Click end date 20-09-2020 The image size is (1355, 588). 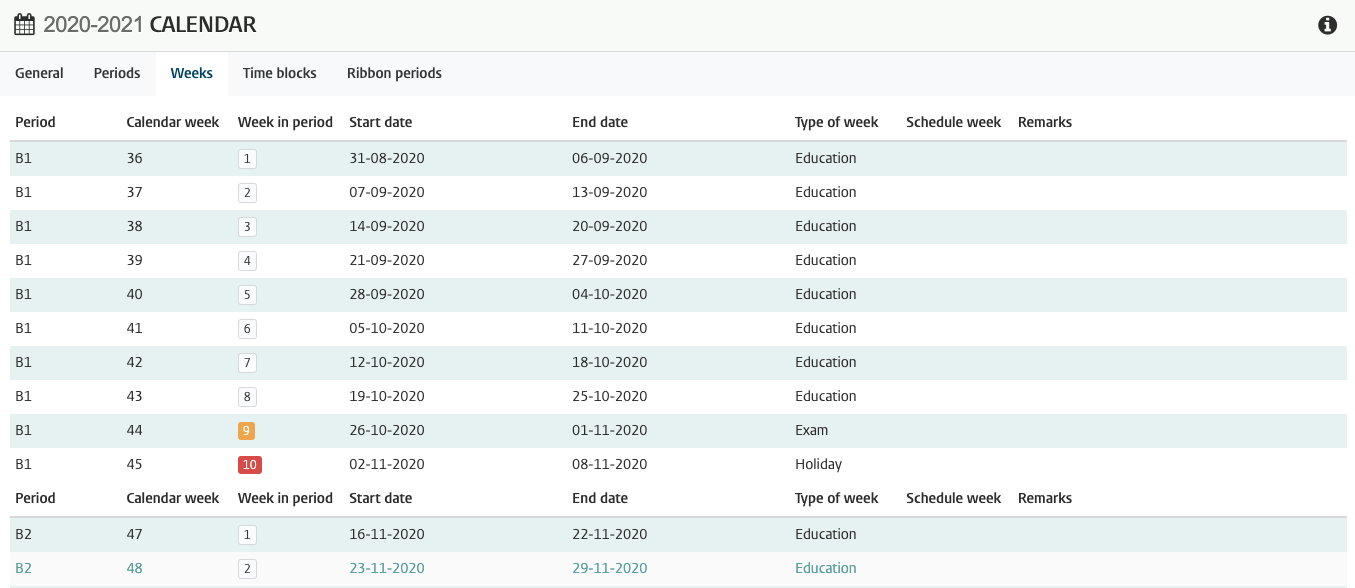pos(610,226)
